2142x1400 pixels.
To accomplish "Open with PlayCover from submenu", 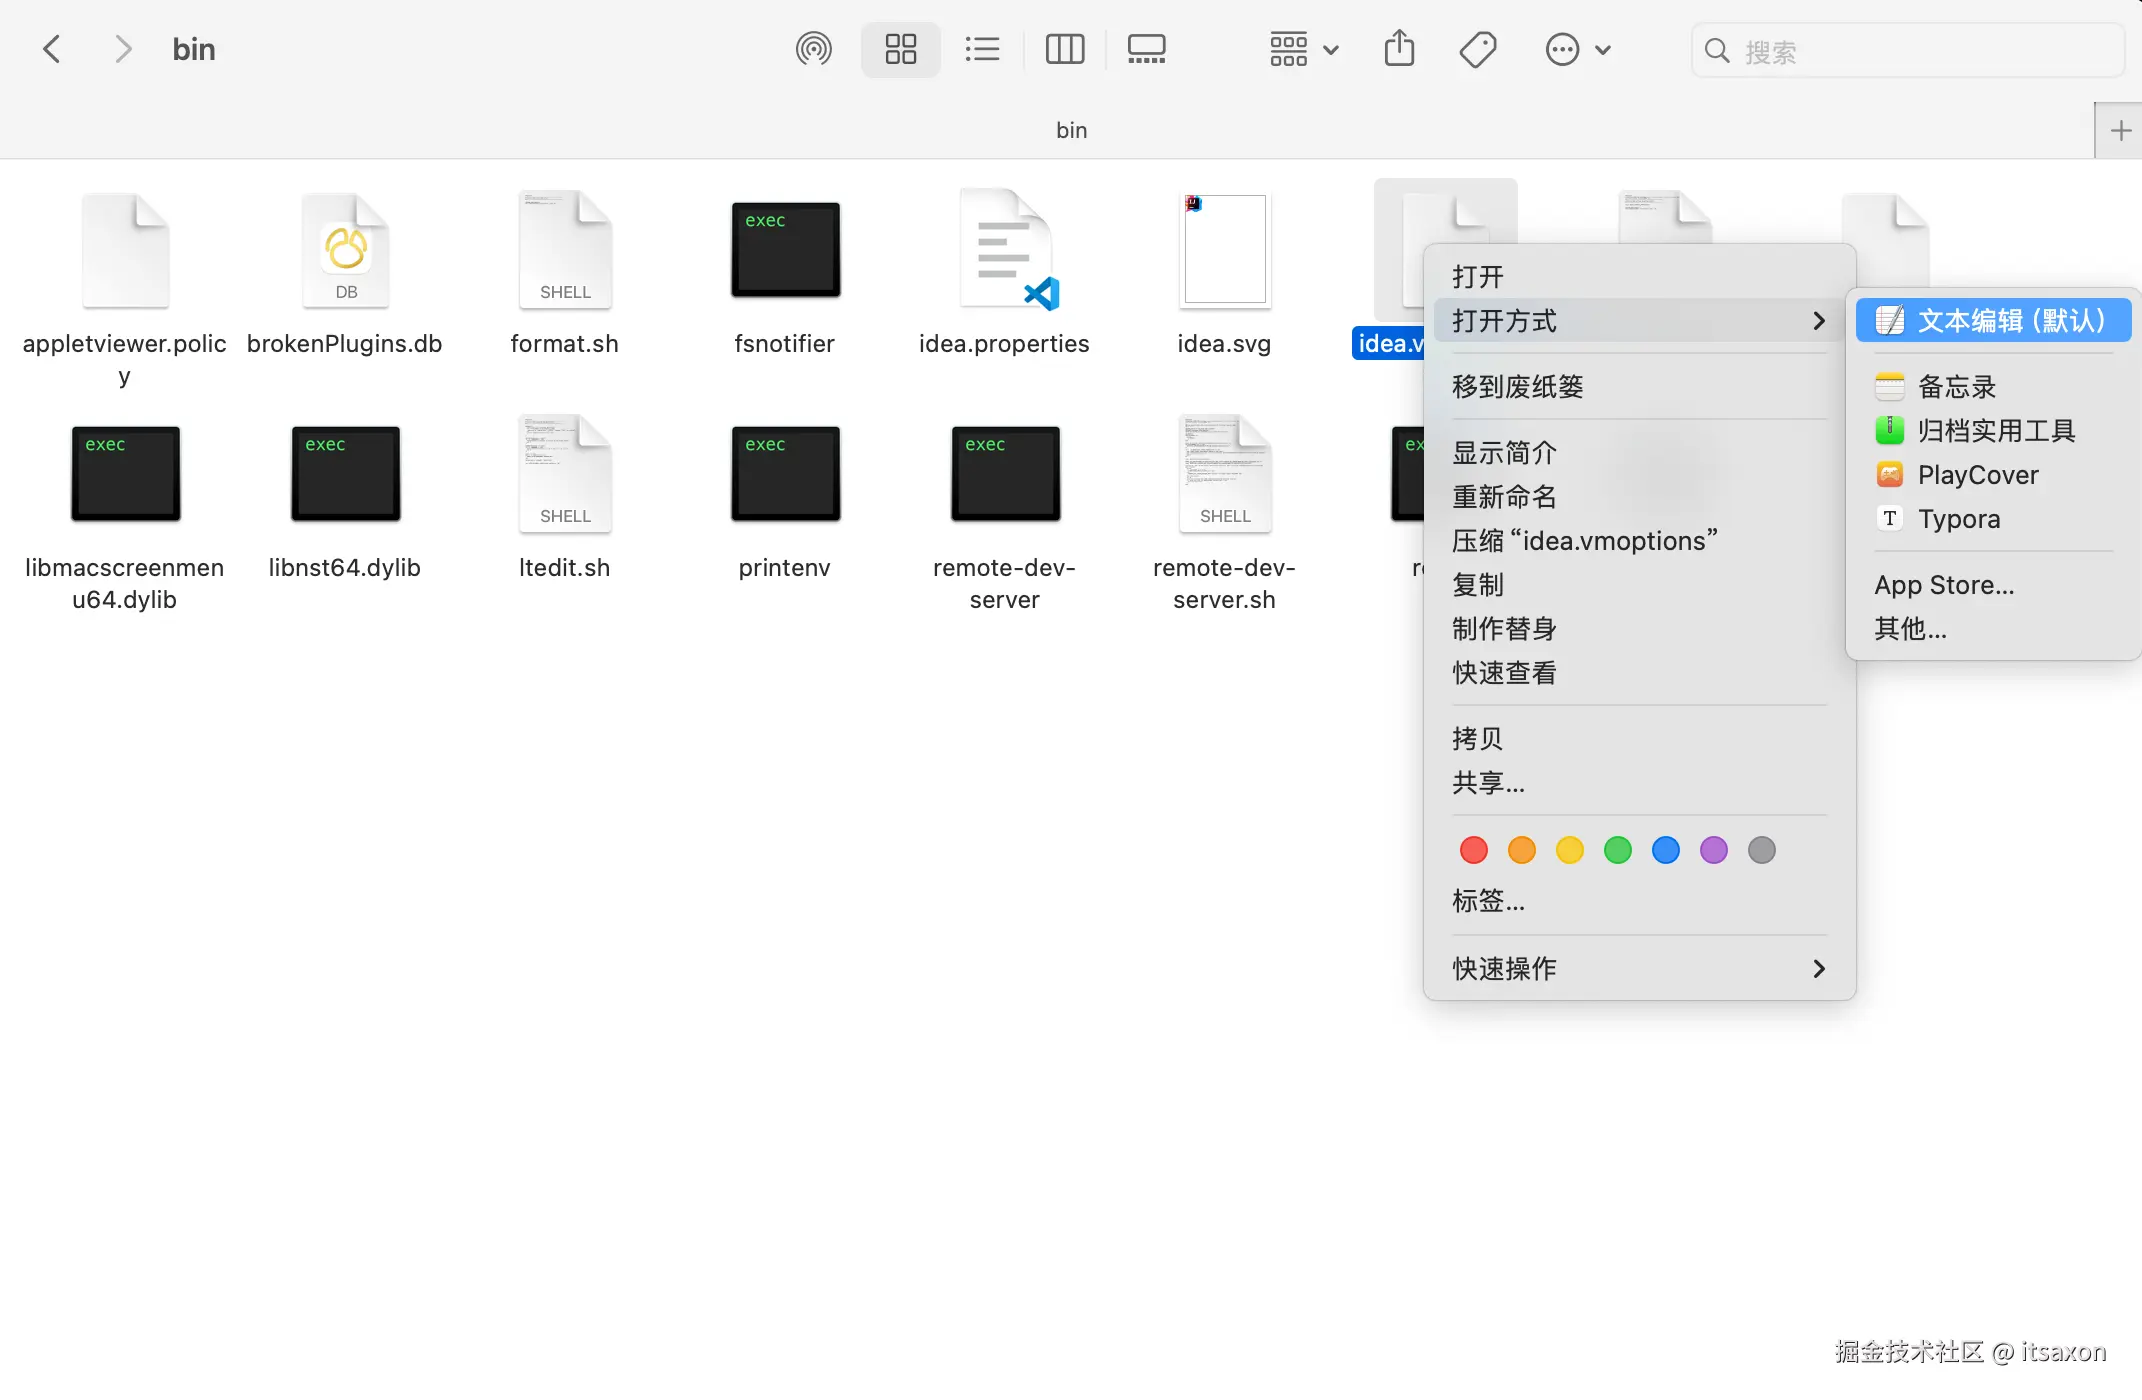I will 1977,475.
